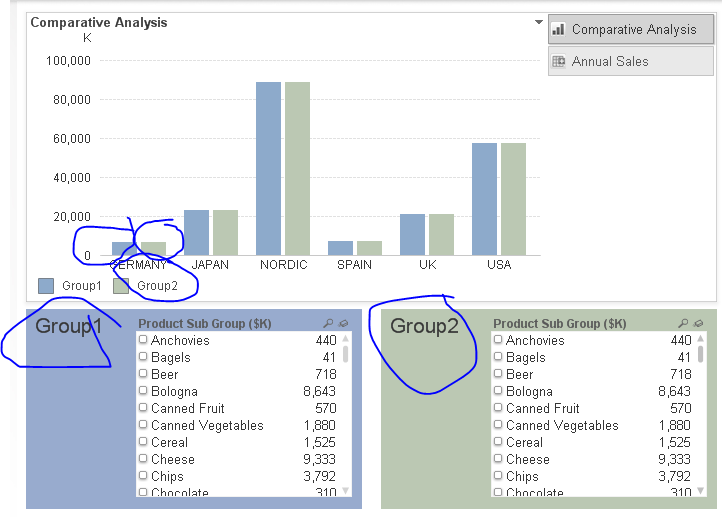This screenshot has height=517, width=722.
Task: Click the Group2 list scroll down arrow
Action: [700, 491]
